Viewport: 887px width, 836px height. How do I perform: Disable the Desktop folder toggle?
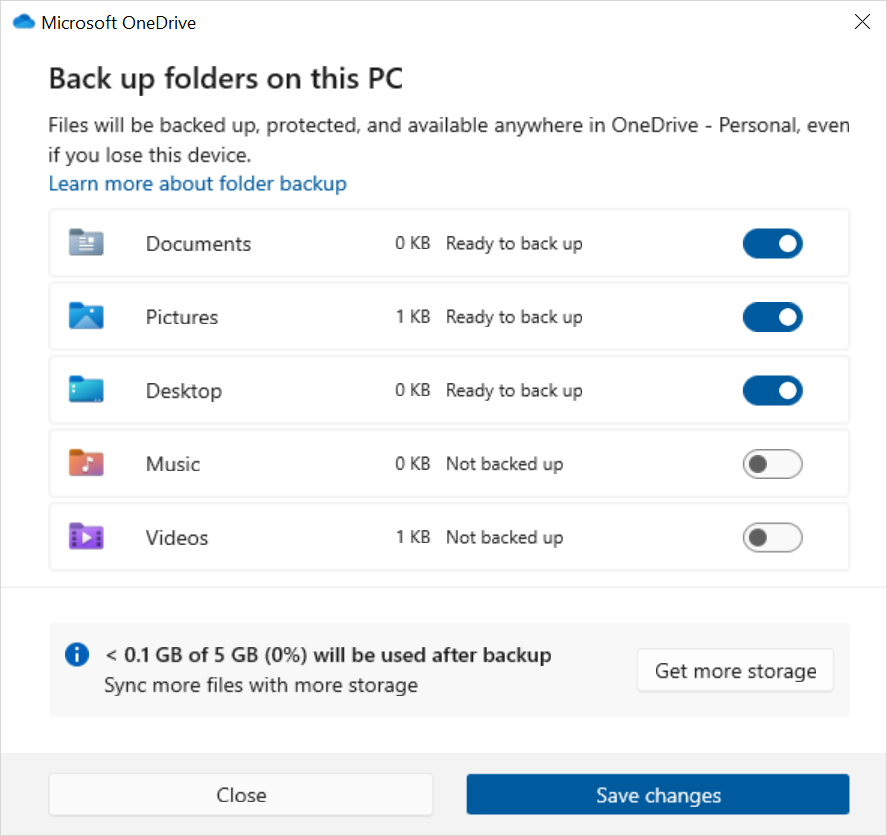[772, 390]
